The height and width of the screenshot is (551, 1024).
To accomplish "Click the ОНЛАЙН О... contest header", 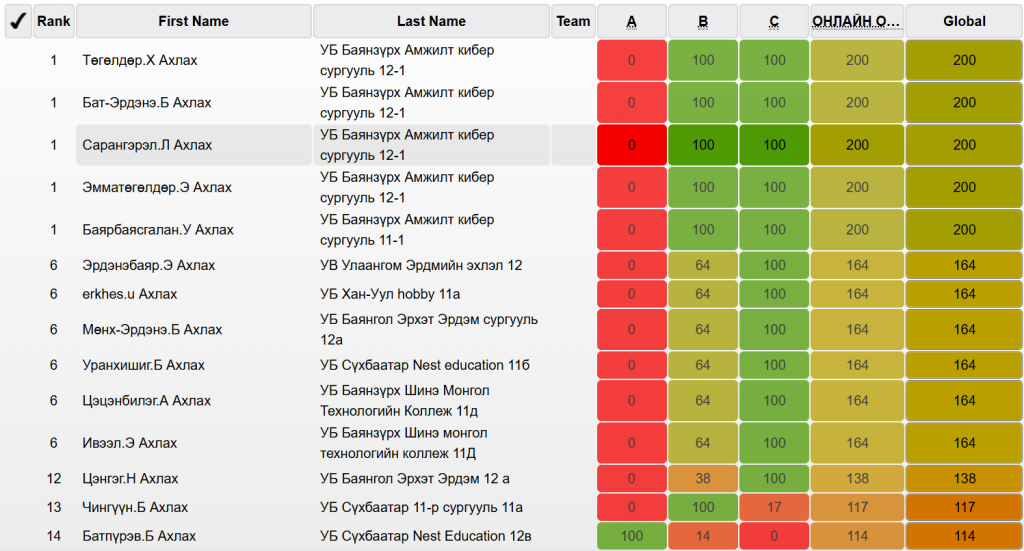I will click(x=857, y=21).
